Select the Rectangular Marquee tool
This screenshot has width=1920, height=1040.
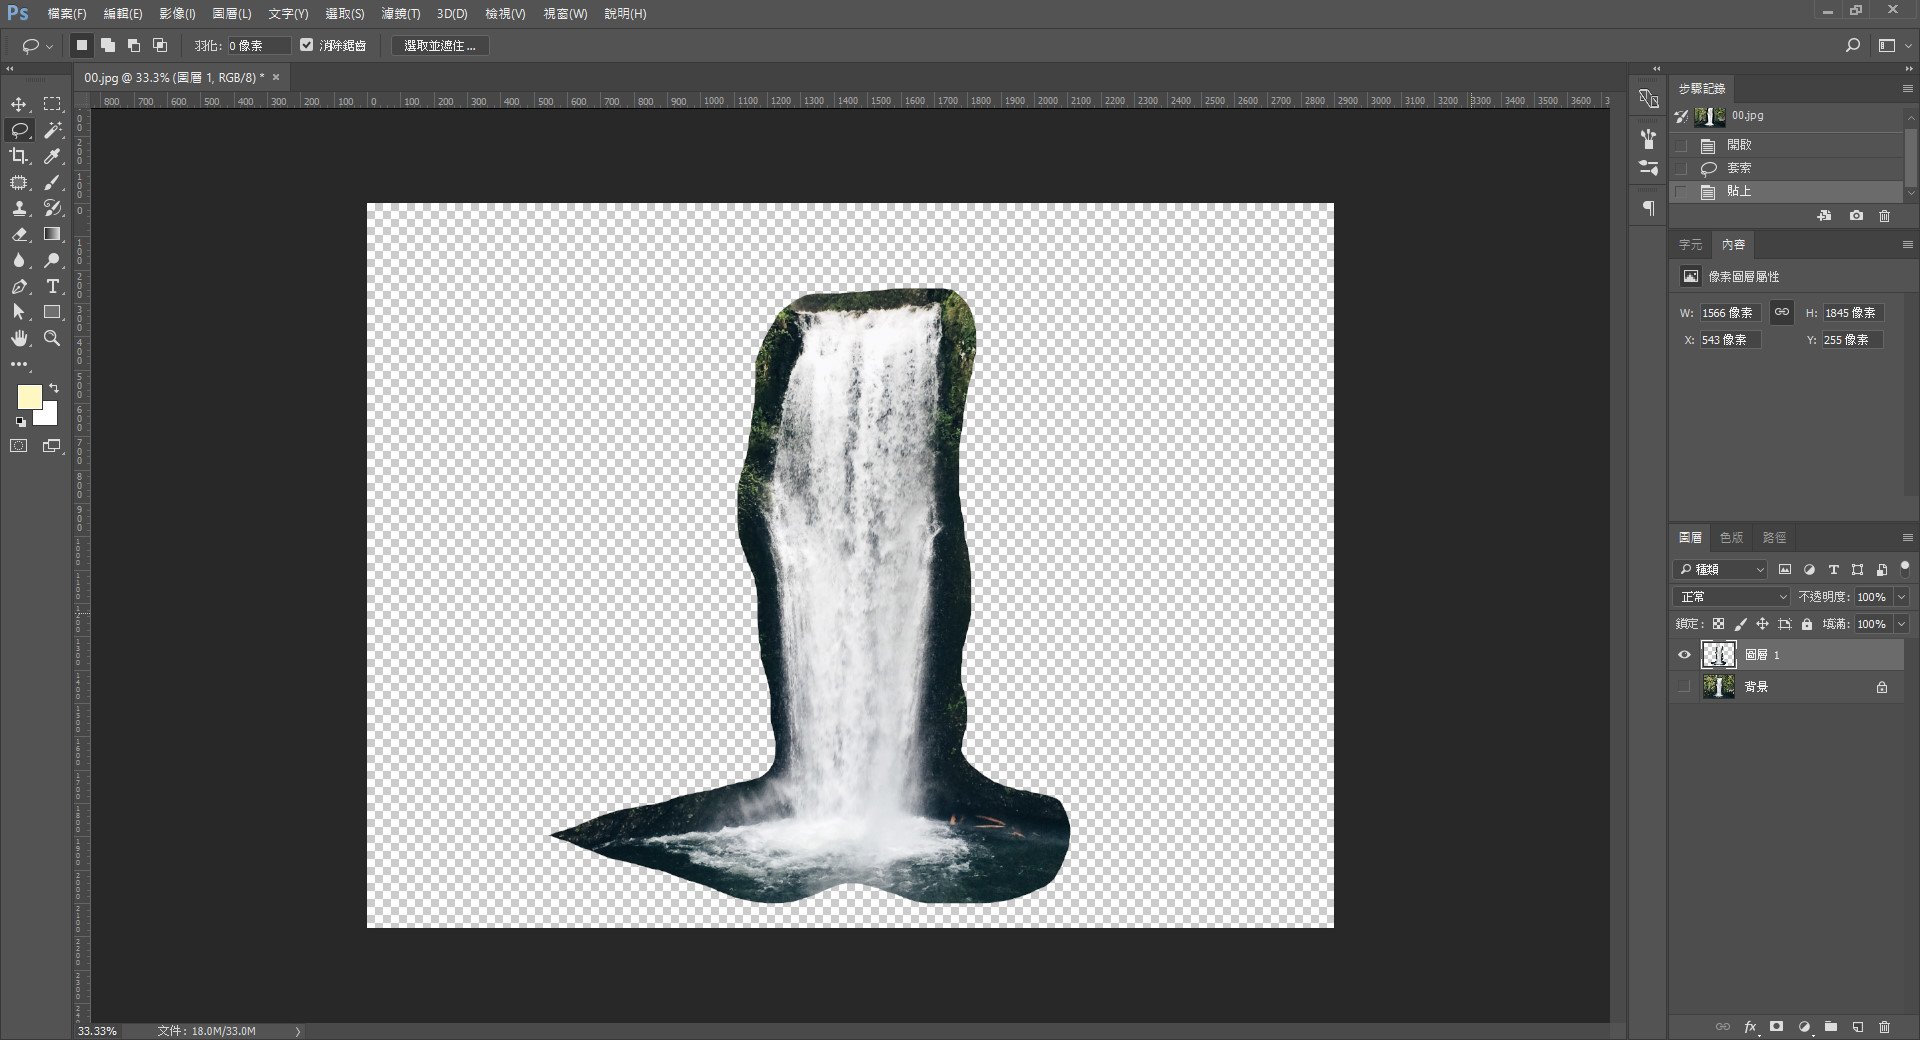[x=53, y=104]
